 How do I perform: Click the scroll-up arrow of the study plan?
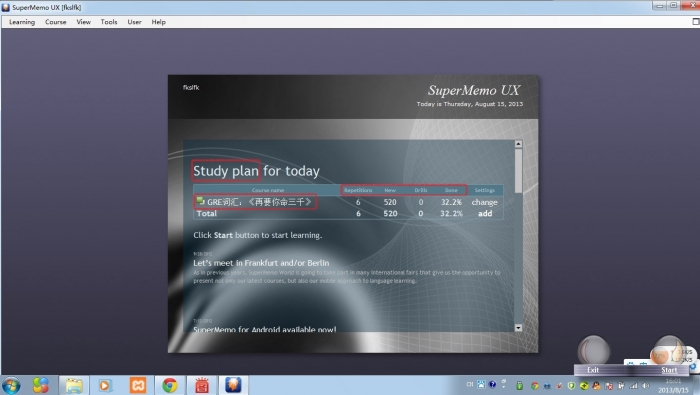518,144
